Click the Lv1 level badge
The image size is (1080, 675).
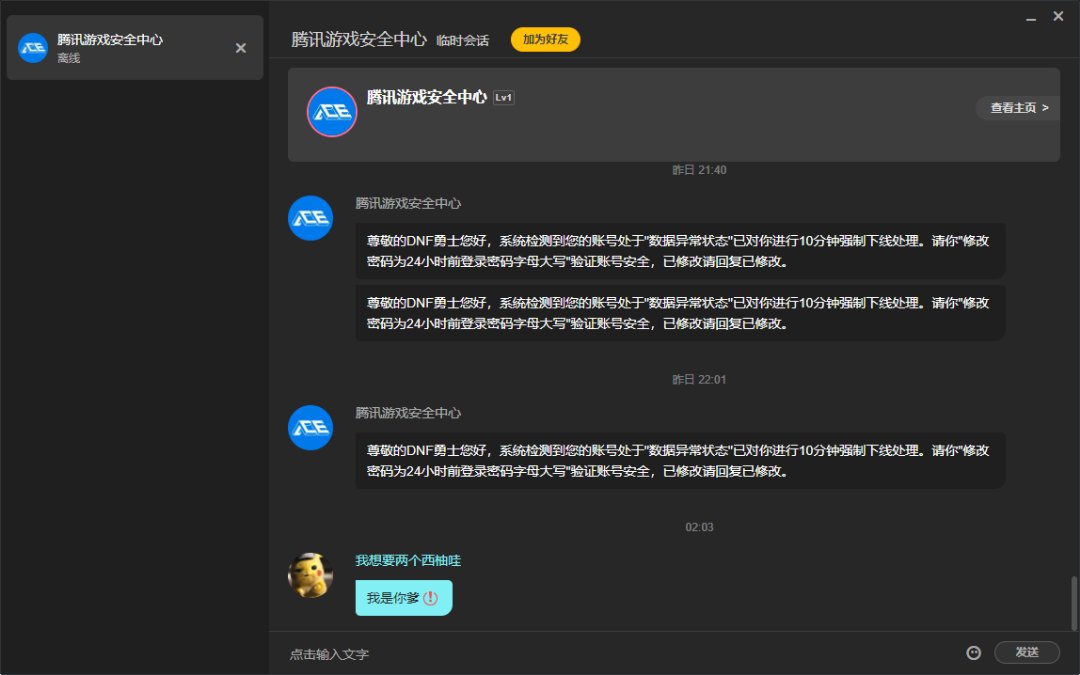503,98
